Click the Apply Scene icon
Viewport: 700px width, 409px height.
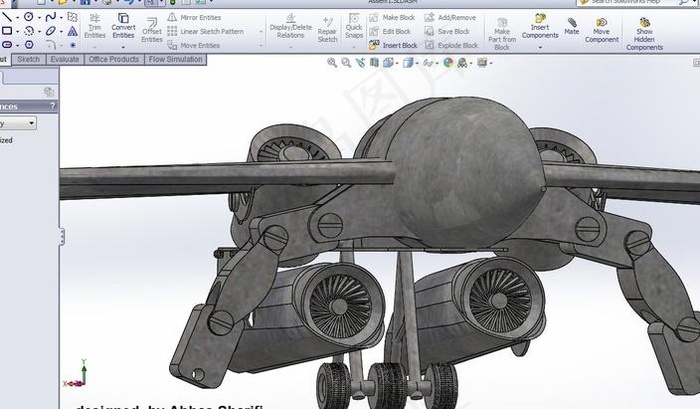click(x=462, y=63)
